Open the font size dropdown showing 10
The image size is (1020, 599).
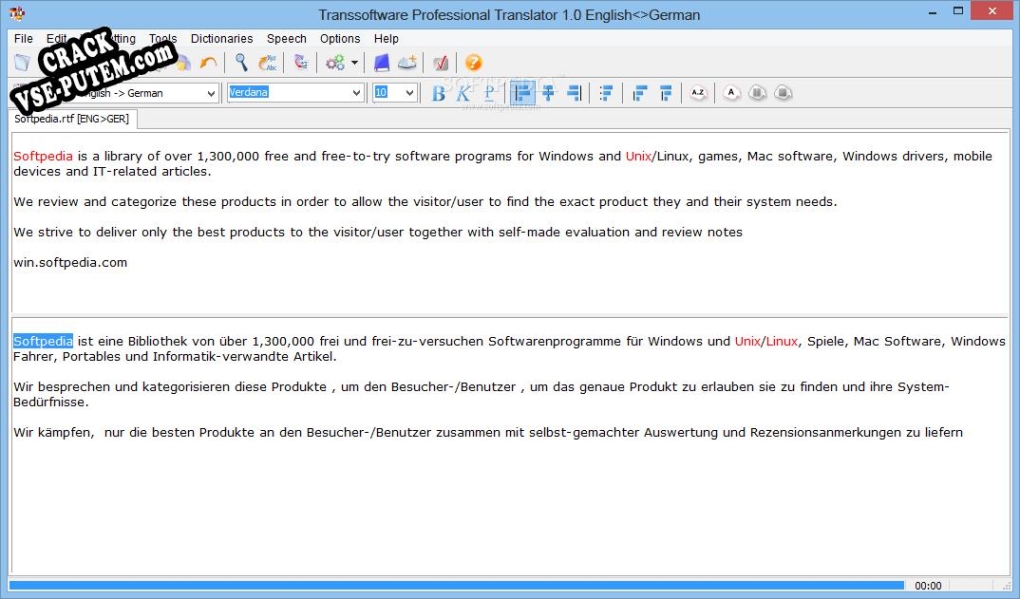394,92
